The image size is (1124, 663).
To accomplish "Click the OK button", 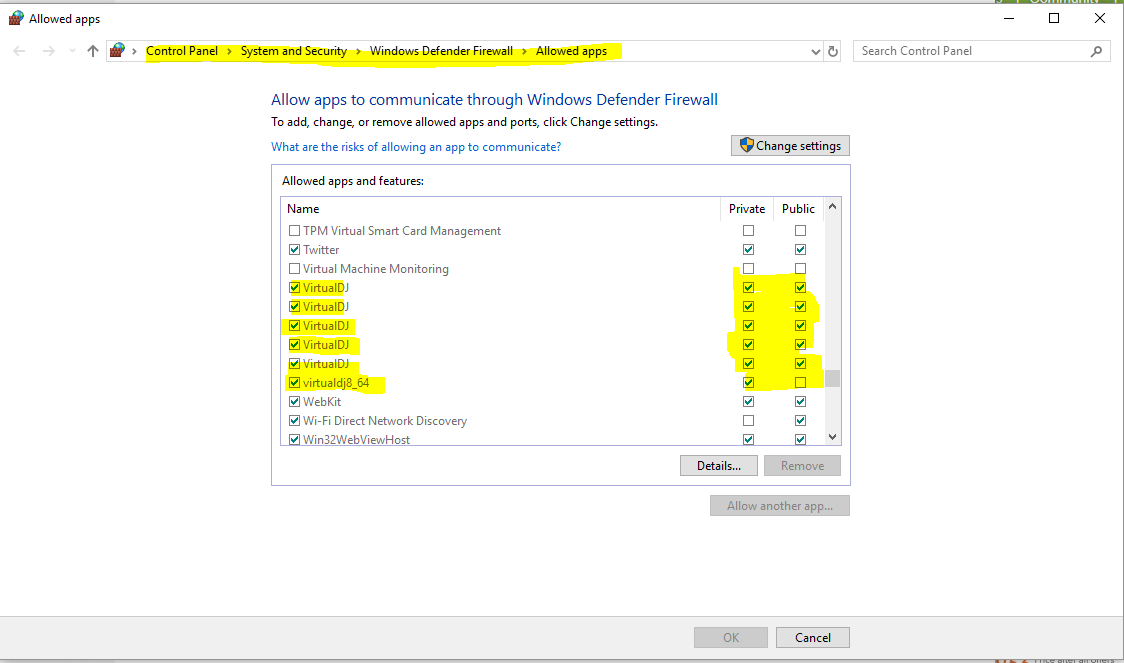I will (731, 638).
